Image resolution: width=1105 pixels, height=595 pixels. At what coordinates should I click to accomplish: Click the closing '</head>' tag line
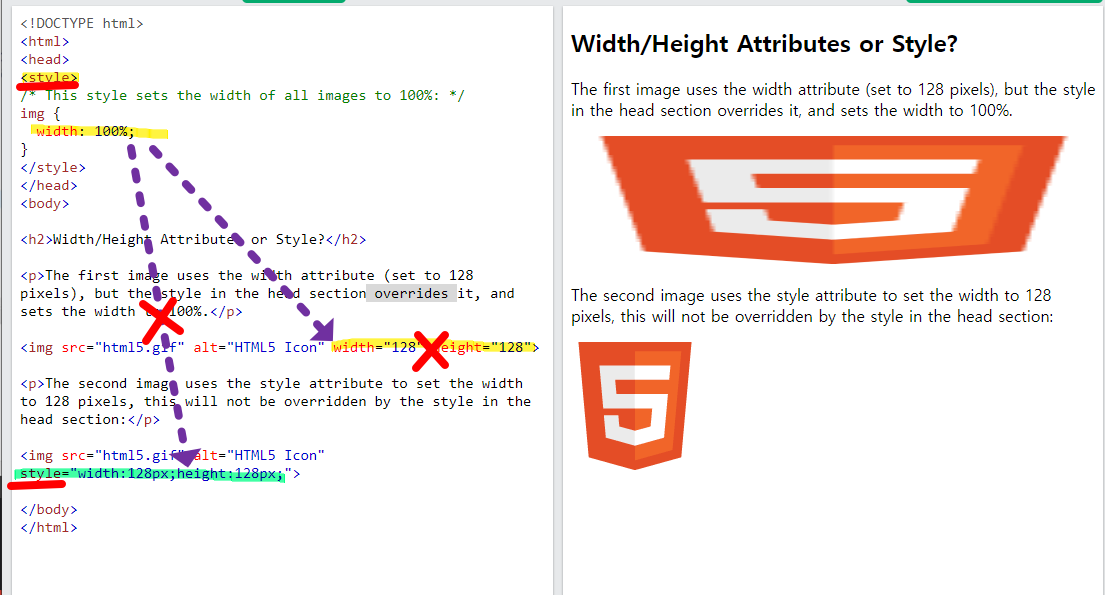(x=49, y=185)
